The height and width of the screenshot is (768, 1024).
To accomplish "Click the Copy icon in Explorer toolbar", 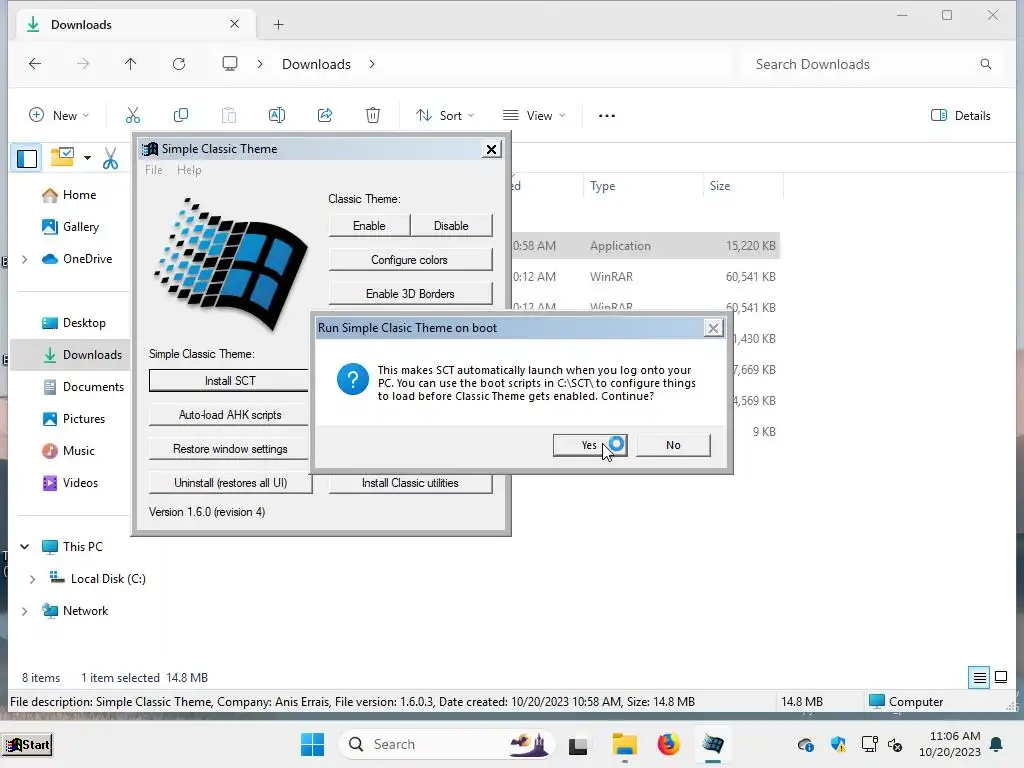I will (181, 115).
